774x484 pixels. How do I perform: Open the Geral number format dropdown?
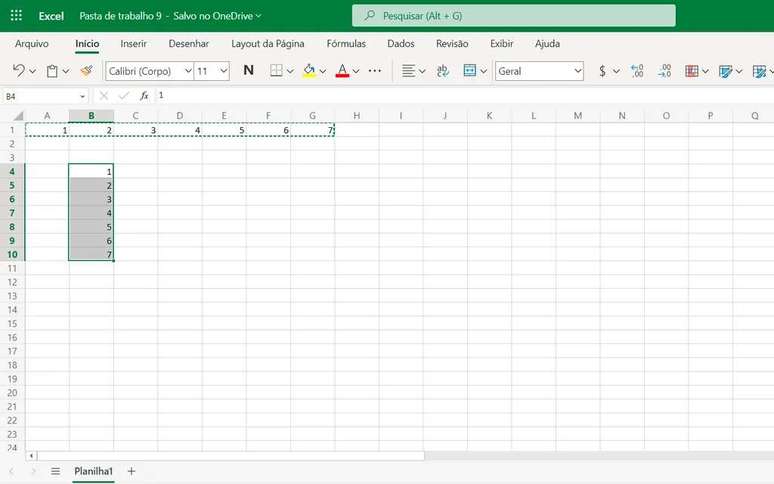(539, 71)
